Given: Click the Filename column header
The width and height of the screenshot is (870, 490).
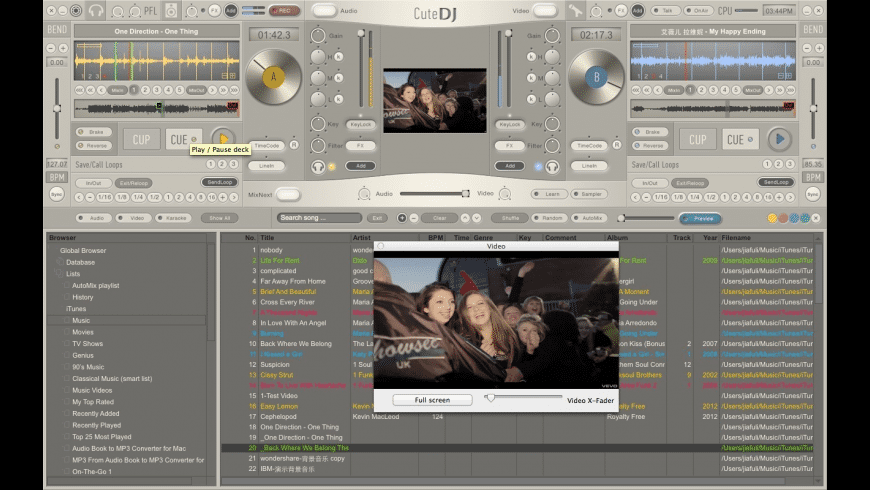Looking at the screenshot, I should [767, 238].
